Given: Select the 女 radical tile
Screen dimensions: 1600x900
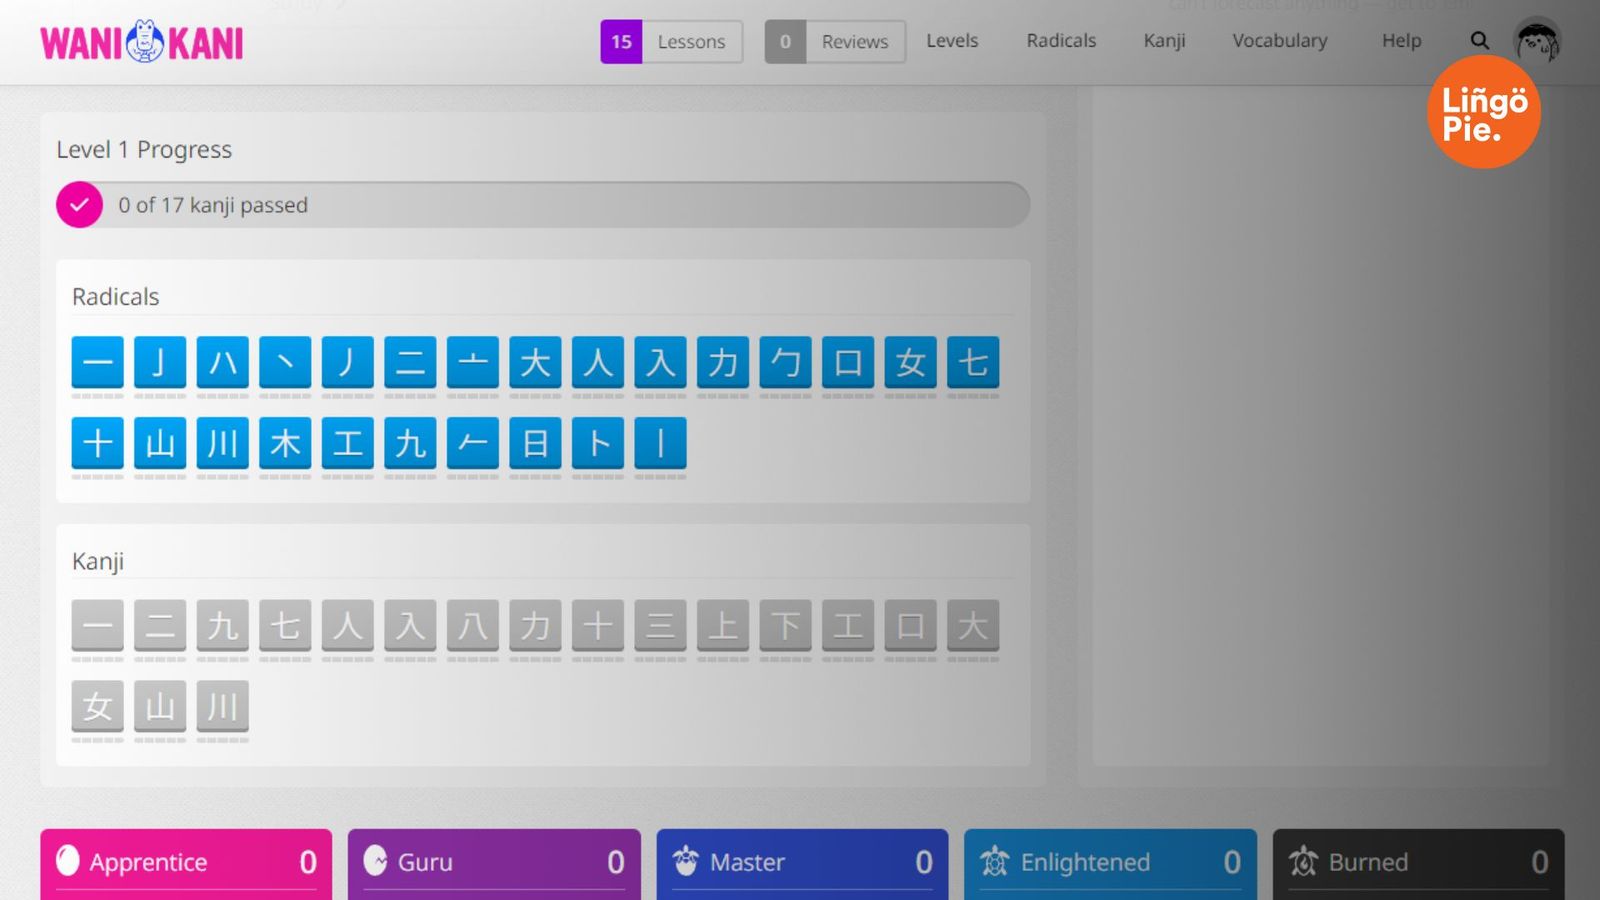Looking at the screenshot, I should tap(911, 363).
